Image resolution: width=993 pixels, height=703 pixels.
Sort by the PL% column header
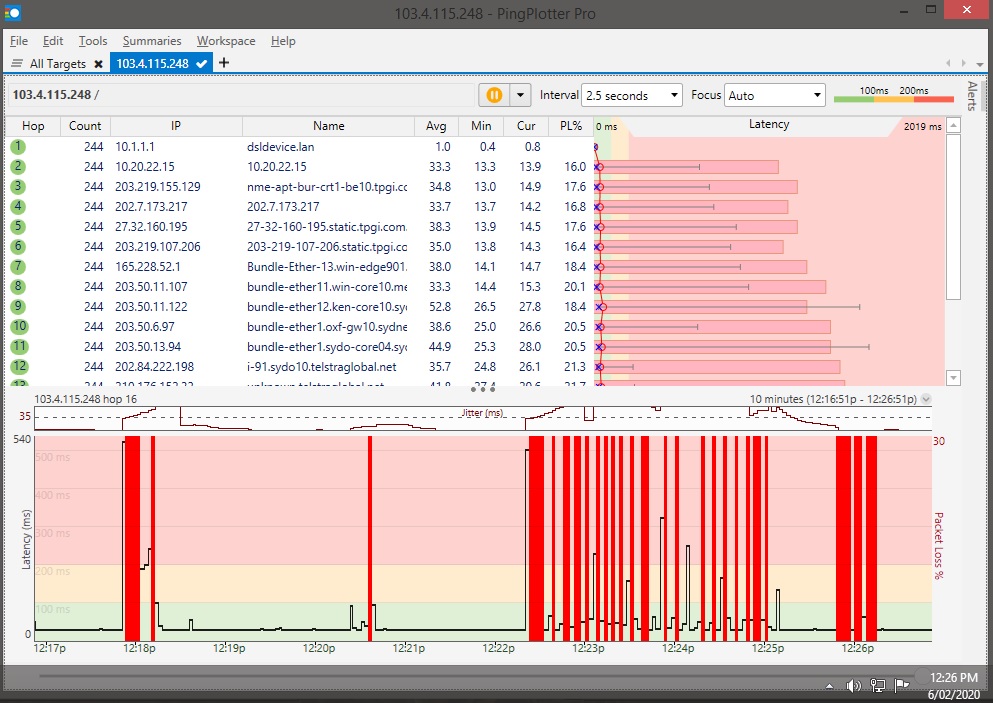click(571, 126)
